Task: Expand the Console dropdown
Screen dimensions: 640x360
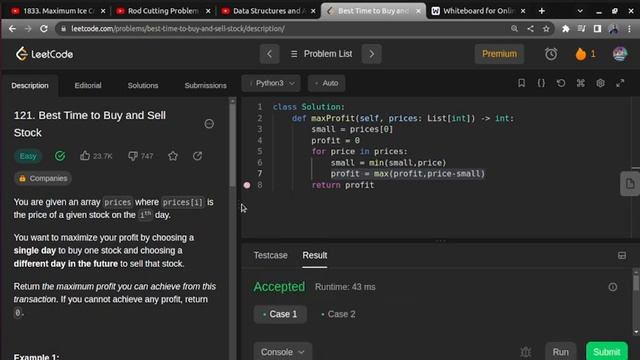Action: 282,351
